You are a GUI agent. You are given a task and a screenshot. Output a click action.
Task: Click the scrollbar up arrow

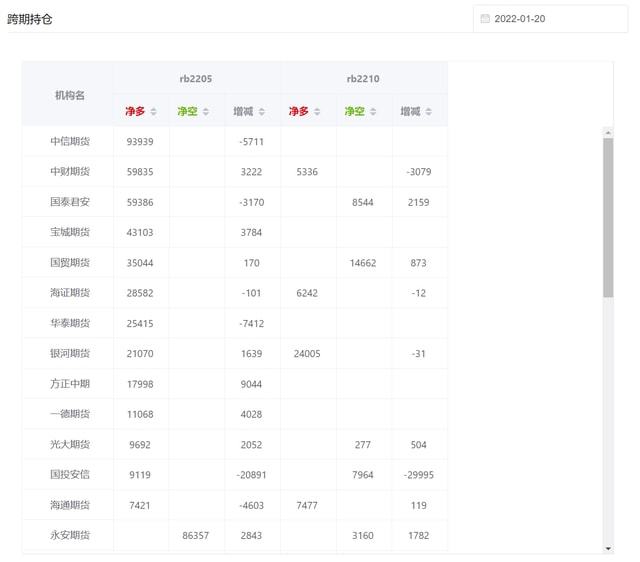[608, 133]
